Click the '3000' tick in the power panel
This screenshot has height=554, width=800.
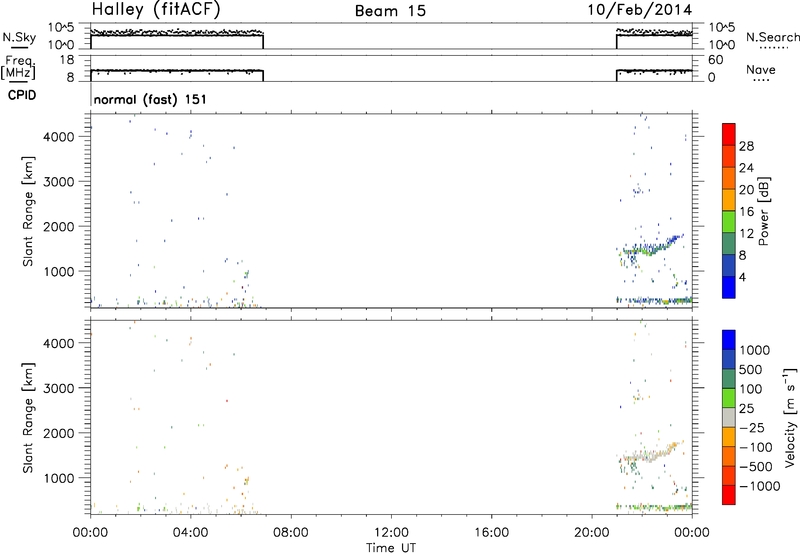(59, 182)
